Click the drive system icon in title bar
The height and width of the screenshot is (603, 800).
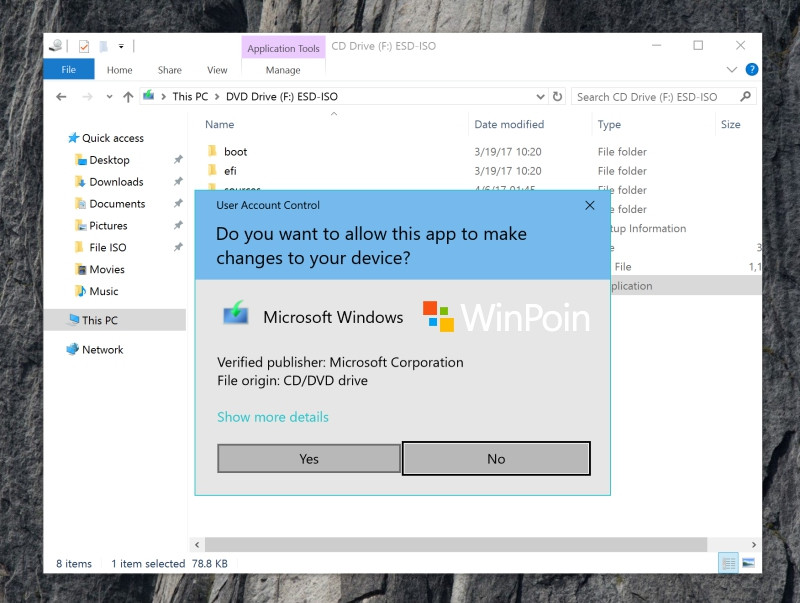[x=56, y=45]
